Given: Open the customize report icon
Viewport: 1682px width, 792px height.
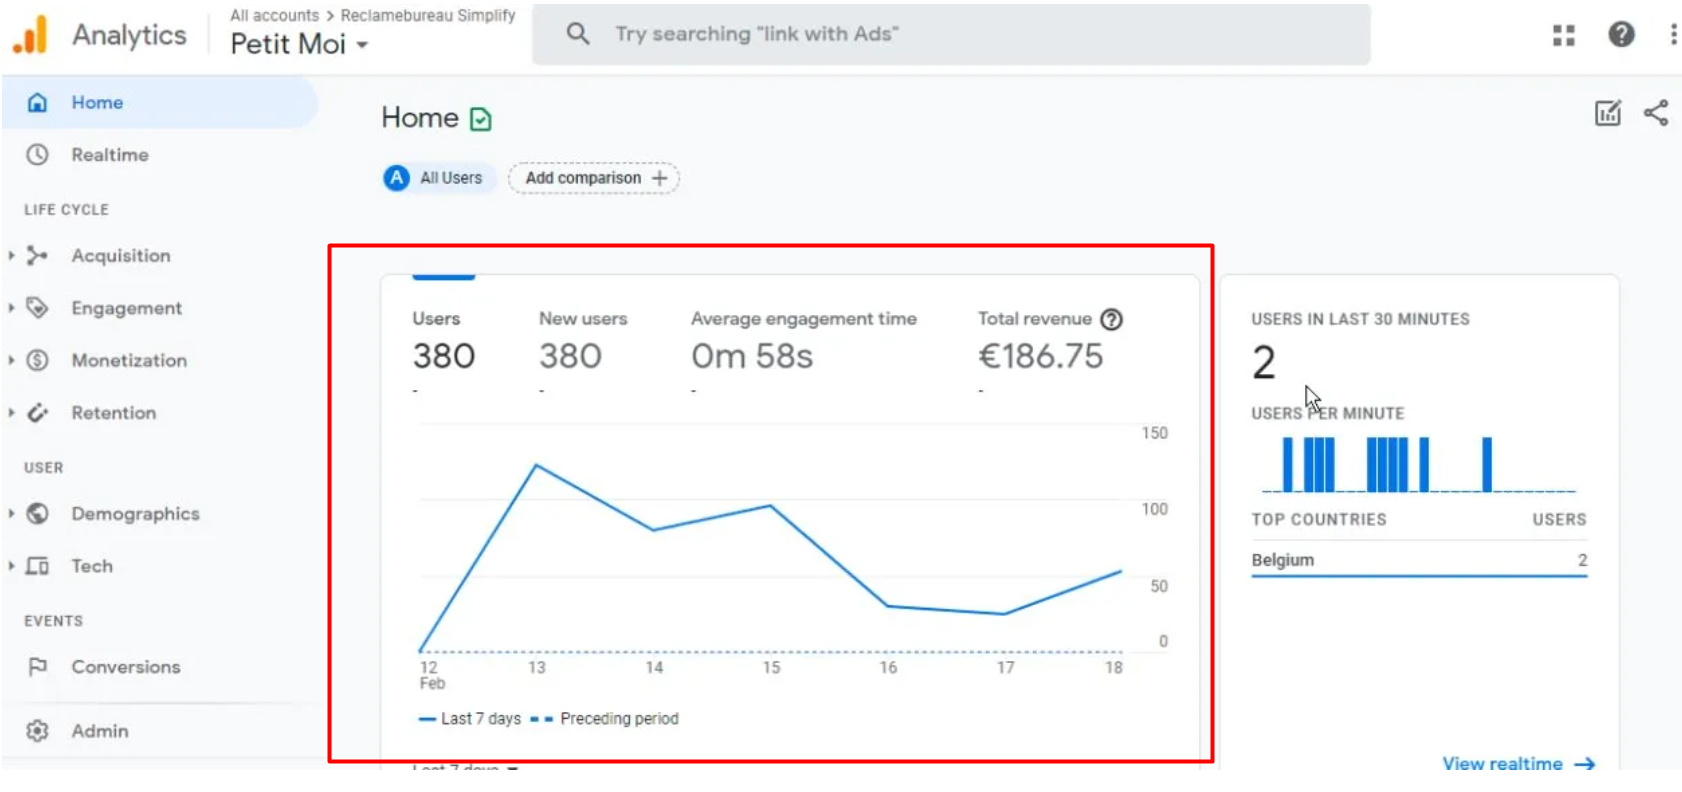Looking at the screenshot, I should point(1607,113).
